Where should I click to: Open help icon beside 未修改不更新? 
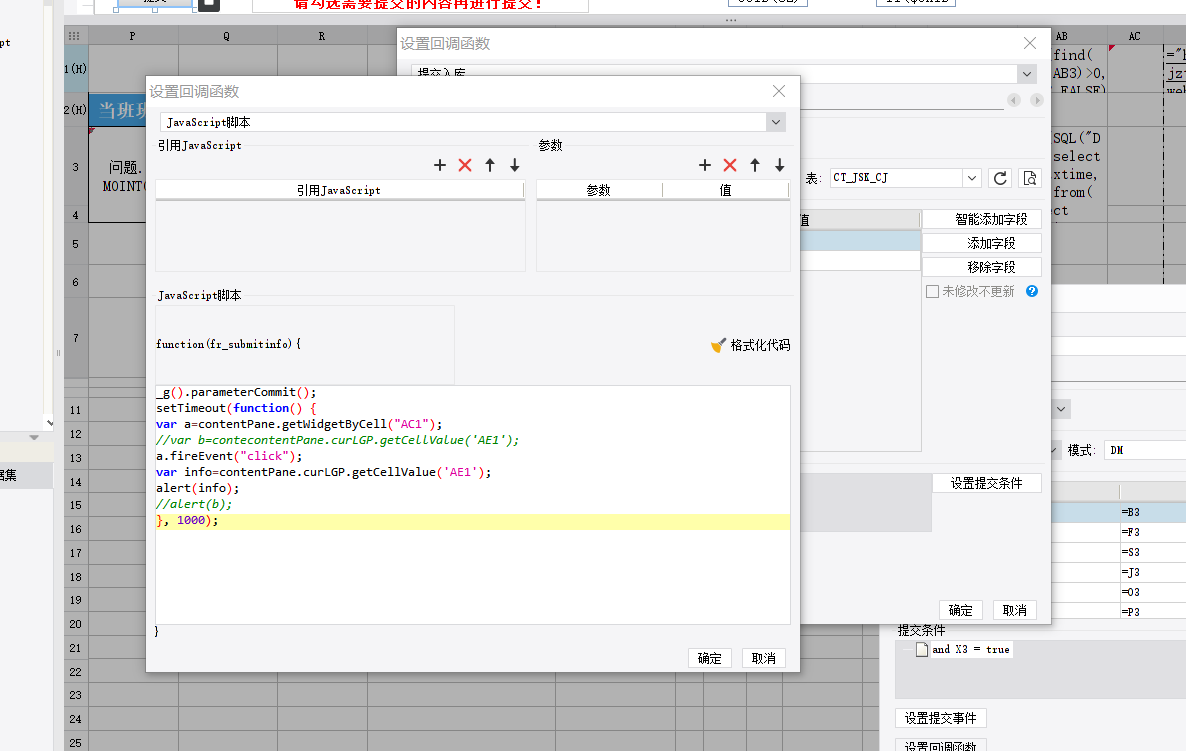pyautogui.click(x=1032, y=291)
